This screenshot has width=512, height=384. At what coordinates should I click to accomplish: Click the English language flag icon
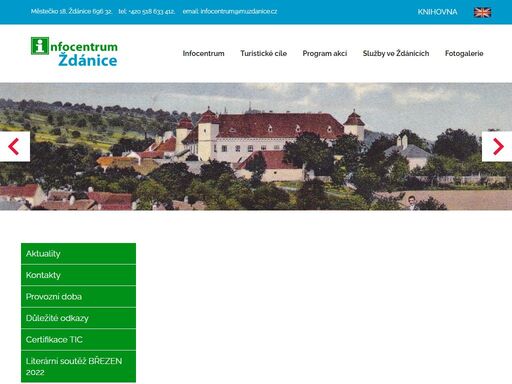[482, 12]
